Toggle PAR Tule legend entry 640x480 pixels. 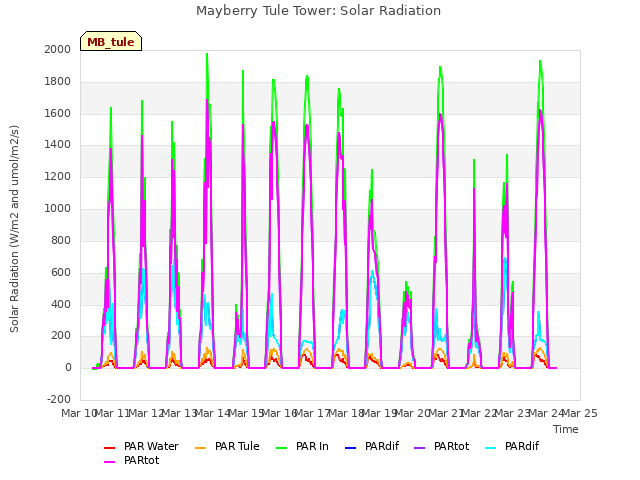click(227, 447)
